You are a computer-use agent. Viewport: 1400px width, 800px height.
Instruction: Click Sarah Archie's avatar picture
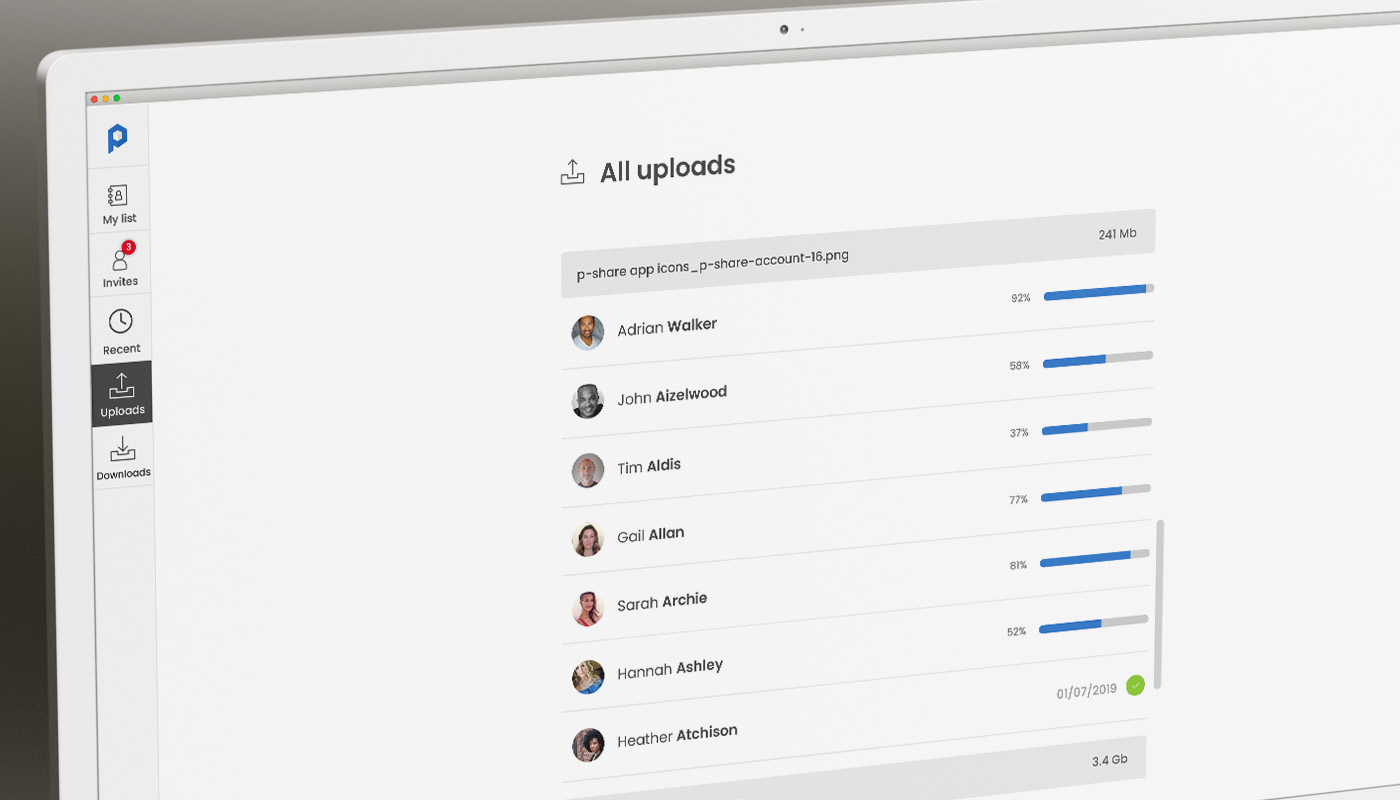pyautogui.click(x=588, y=608)
